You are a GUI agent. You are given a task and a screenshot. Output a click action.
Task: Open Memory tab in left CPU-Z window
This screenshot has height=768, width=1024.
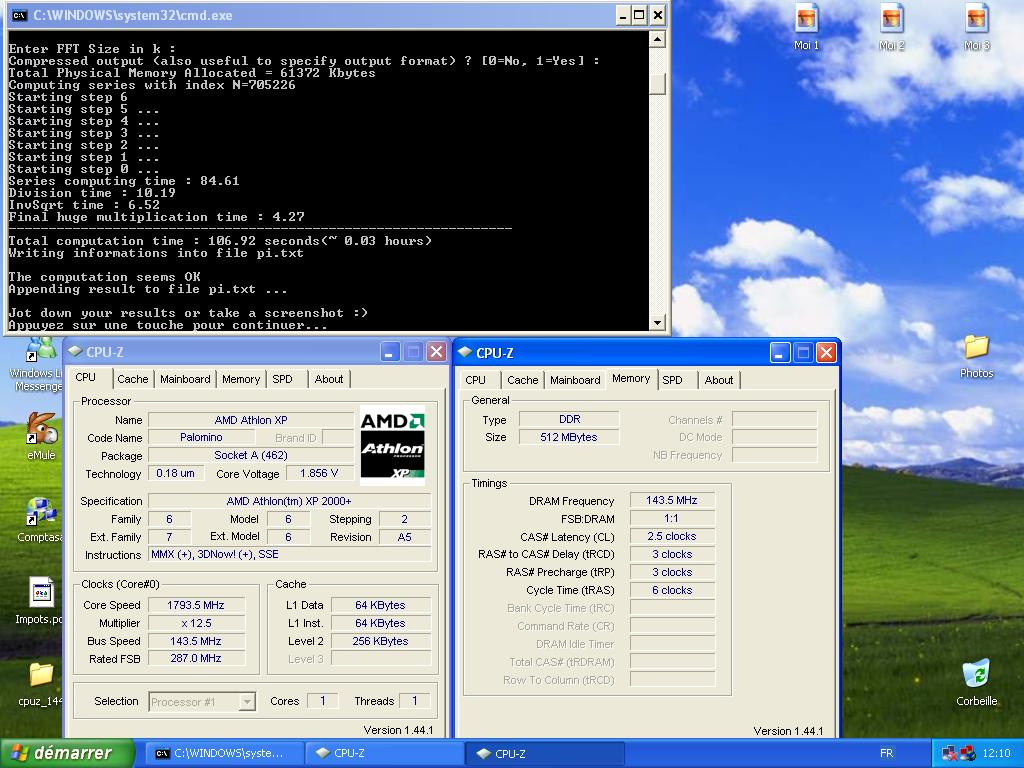[241, 379]
